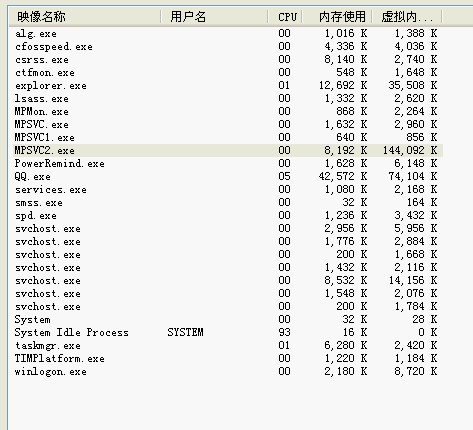
Task: Select the MPMon.exe process
Action: pyautogui.click(x=228, y=111)
